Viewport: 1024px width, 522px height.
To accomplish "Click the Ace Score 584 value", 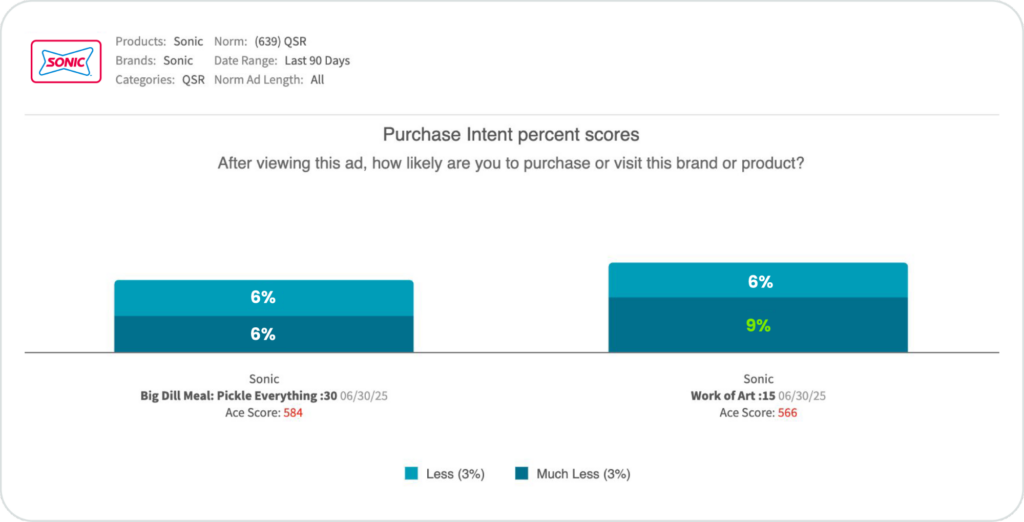I will (293, 413).
